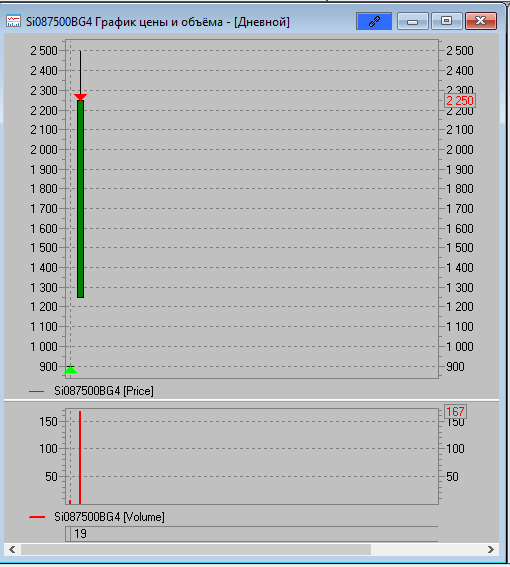Click the horizontal scrollbar right arrow
510x567 pixels.
pyautogui.click(x=490, y=550)
